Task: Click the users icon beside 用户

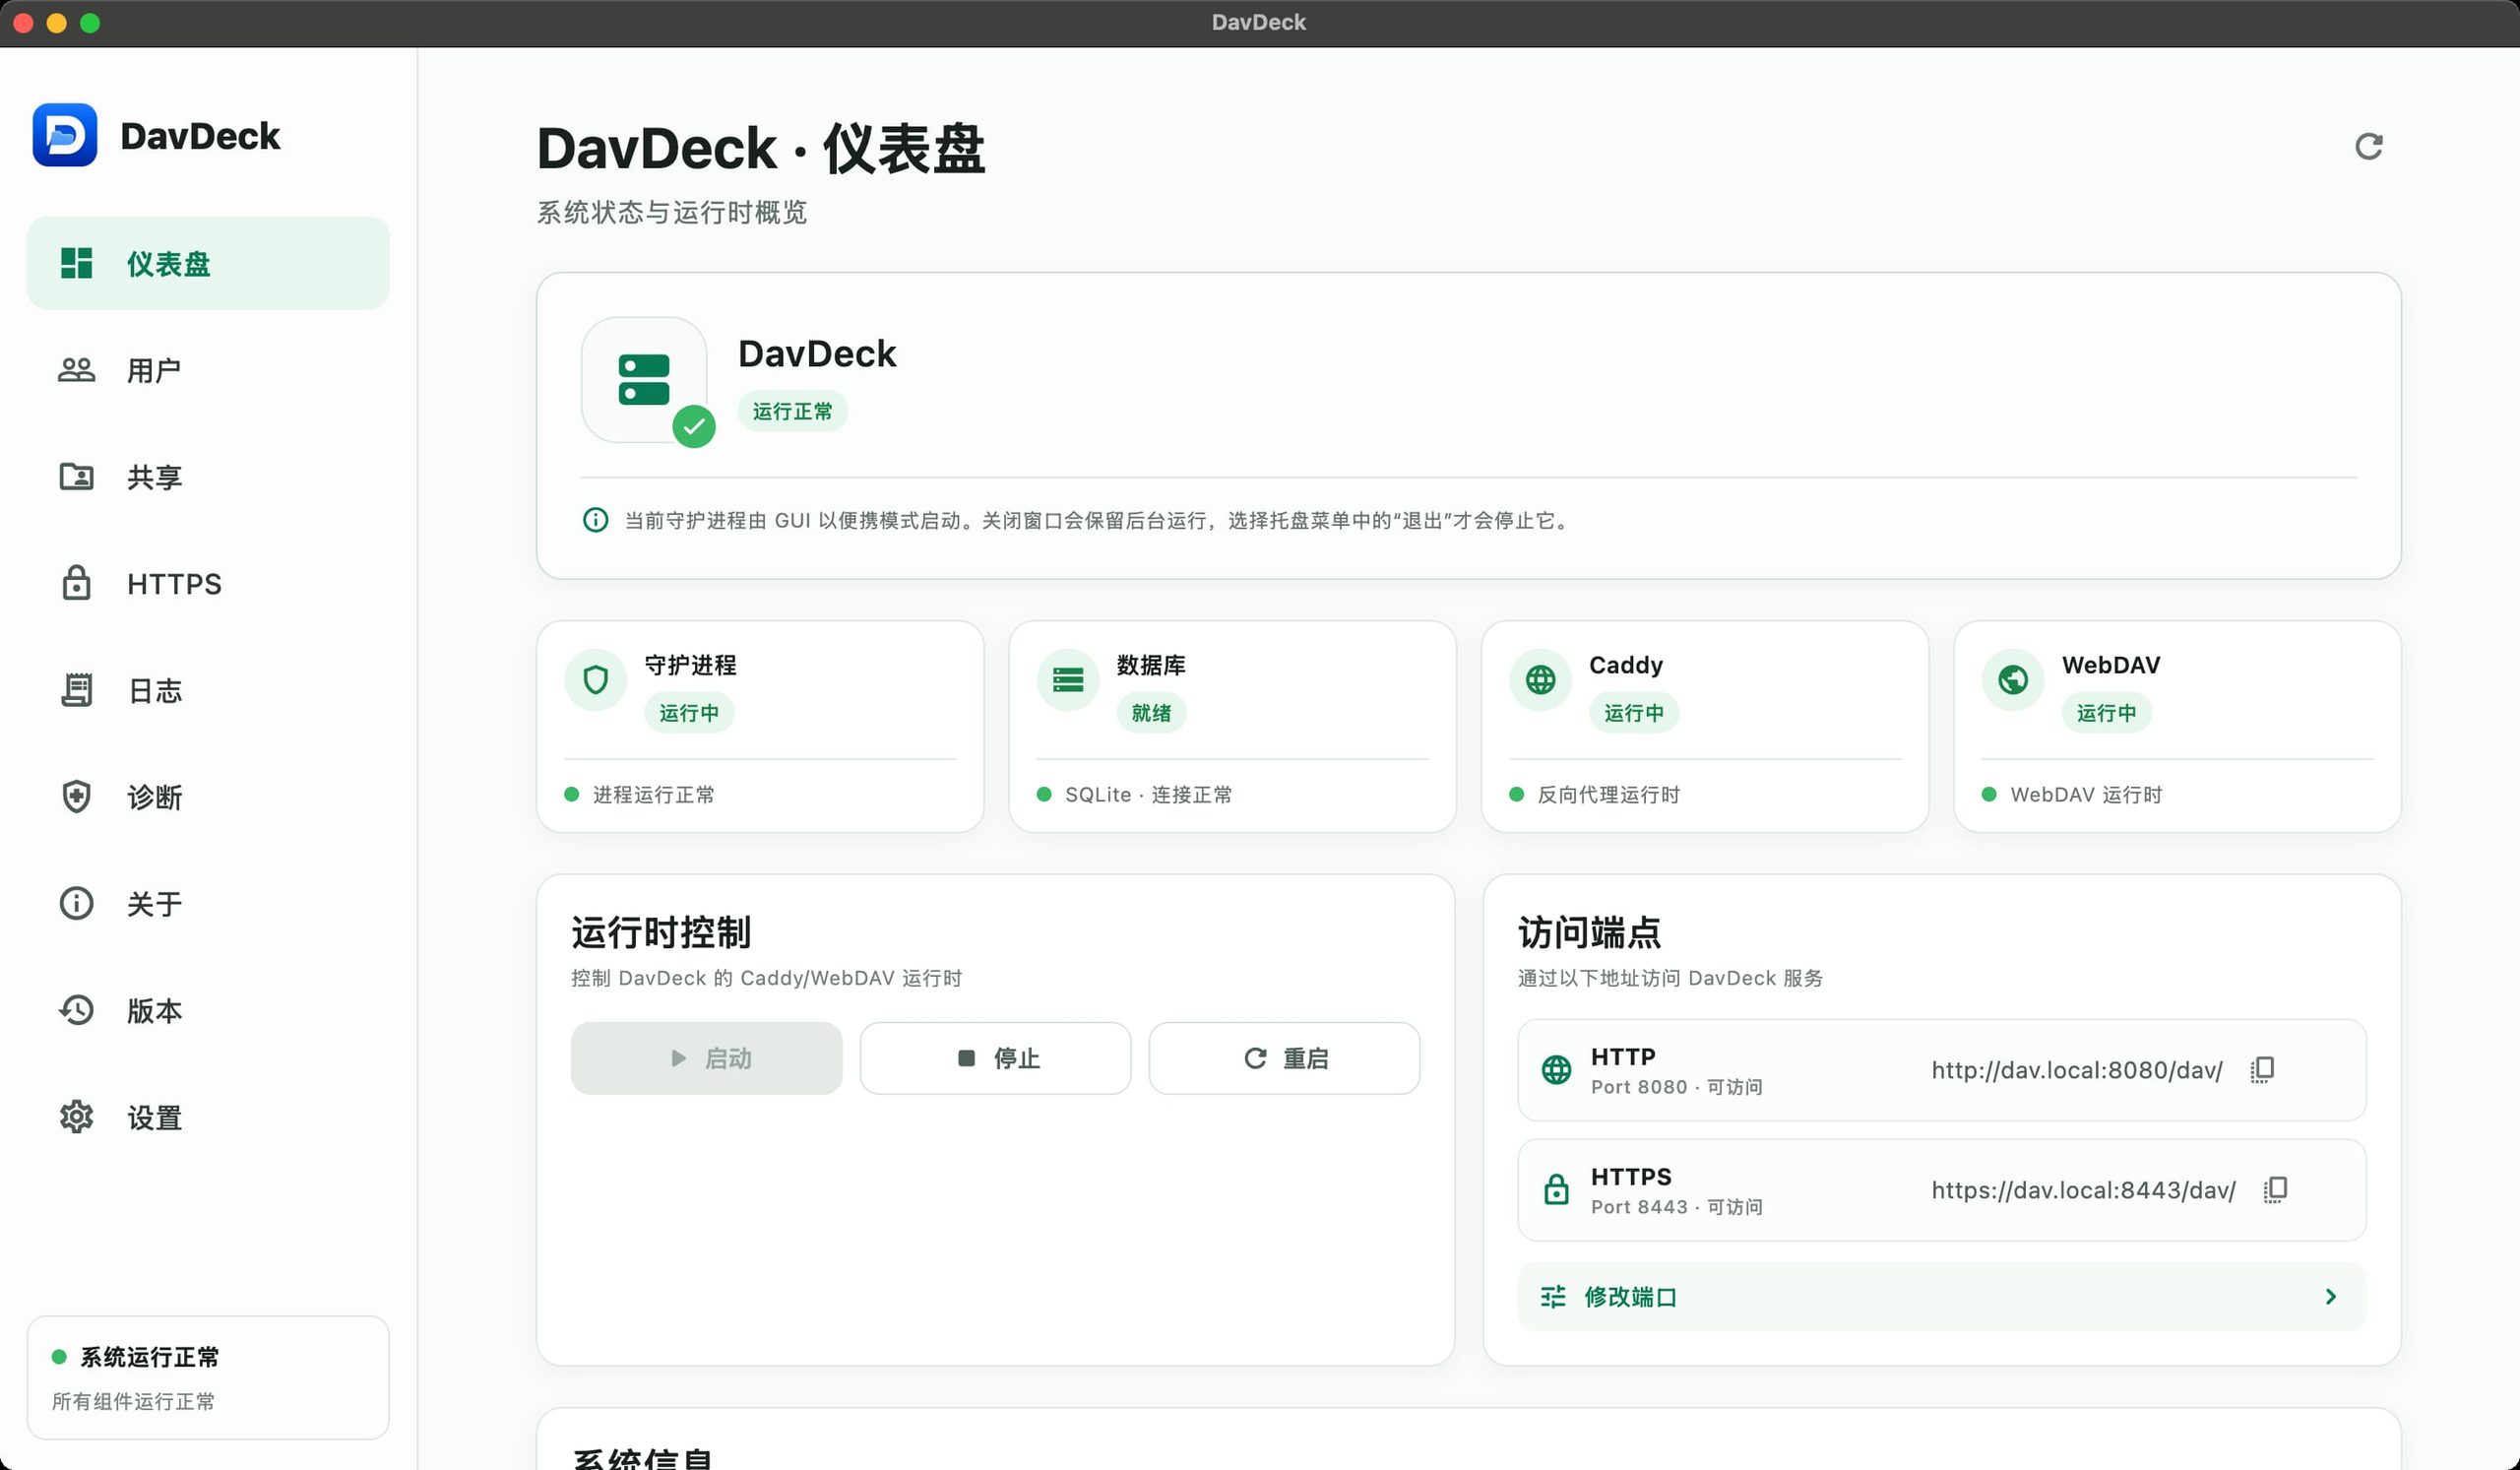Action: coord(76,370)
